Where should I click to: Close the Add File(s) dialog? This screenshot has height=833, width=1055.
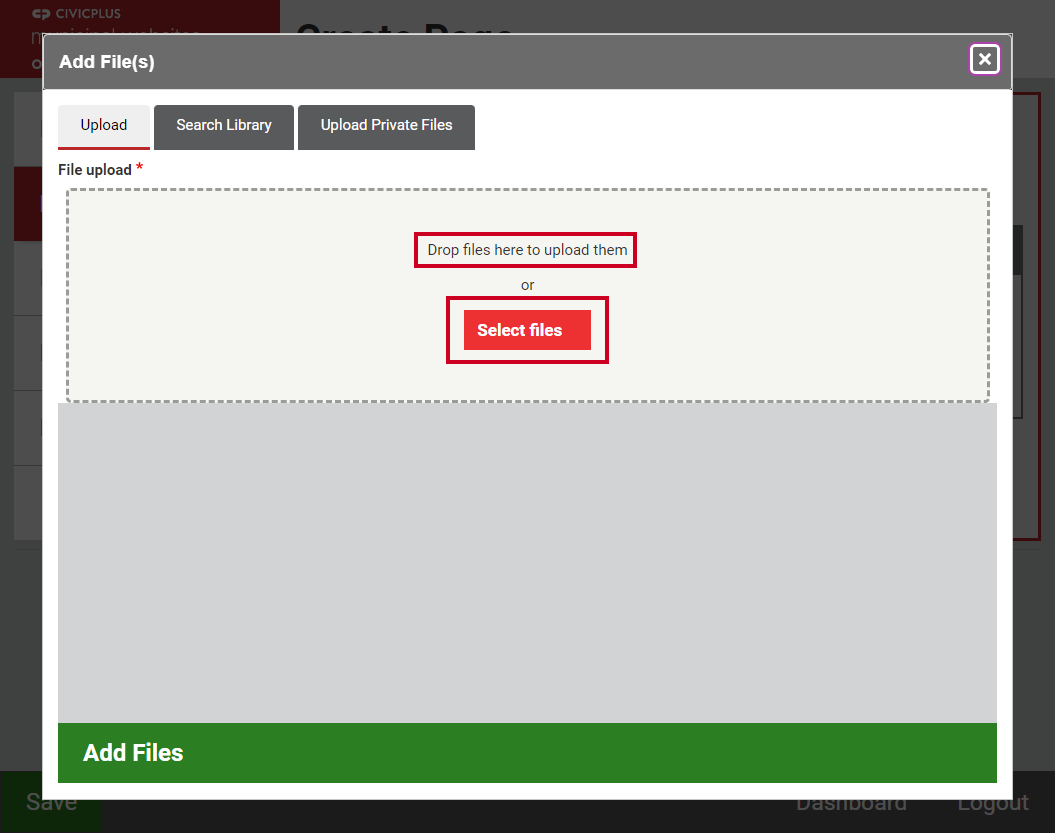point(984,59)
